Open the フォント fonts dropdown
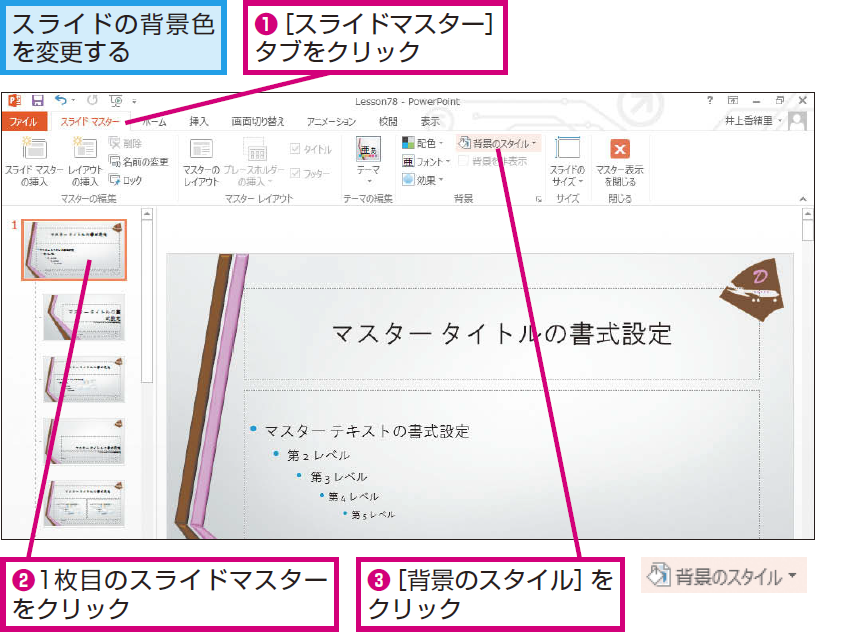 [x=426, y=161]
